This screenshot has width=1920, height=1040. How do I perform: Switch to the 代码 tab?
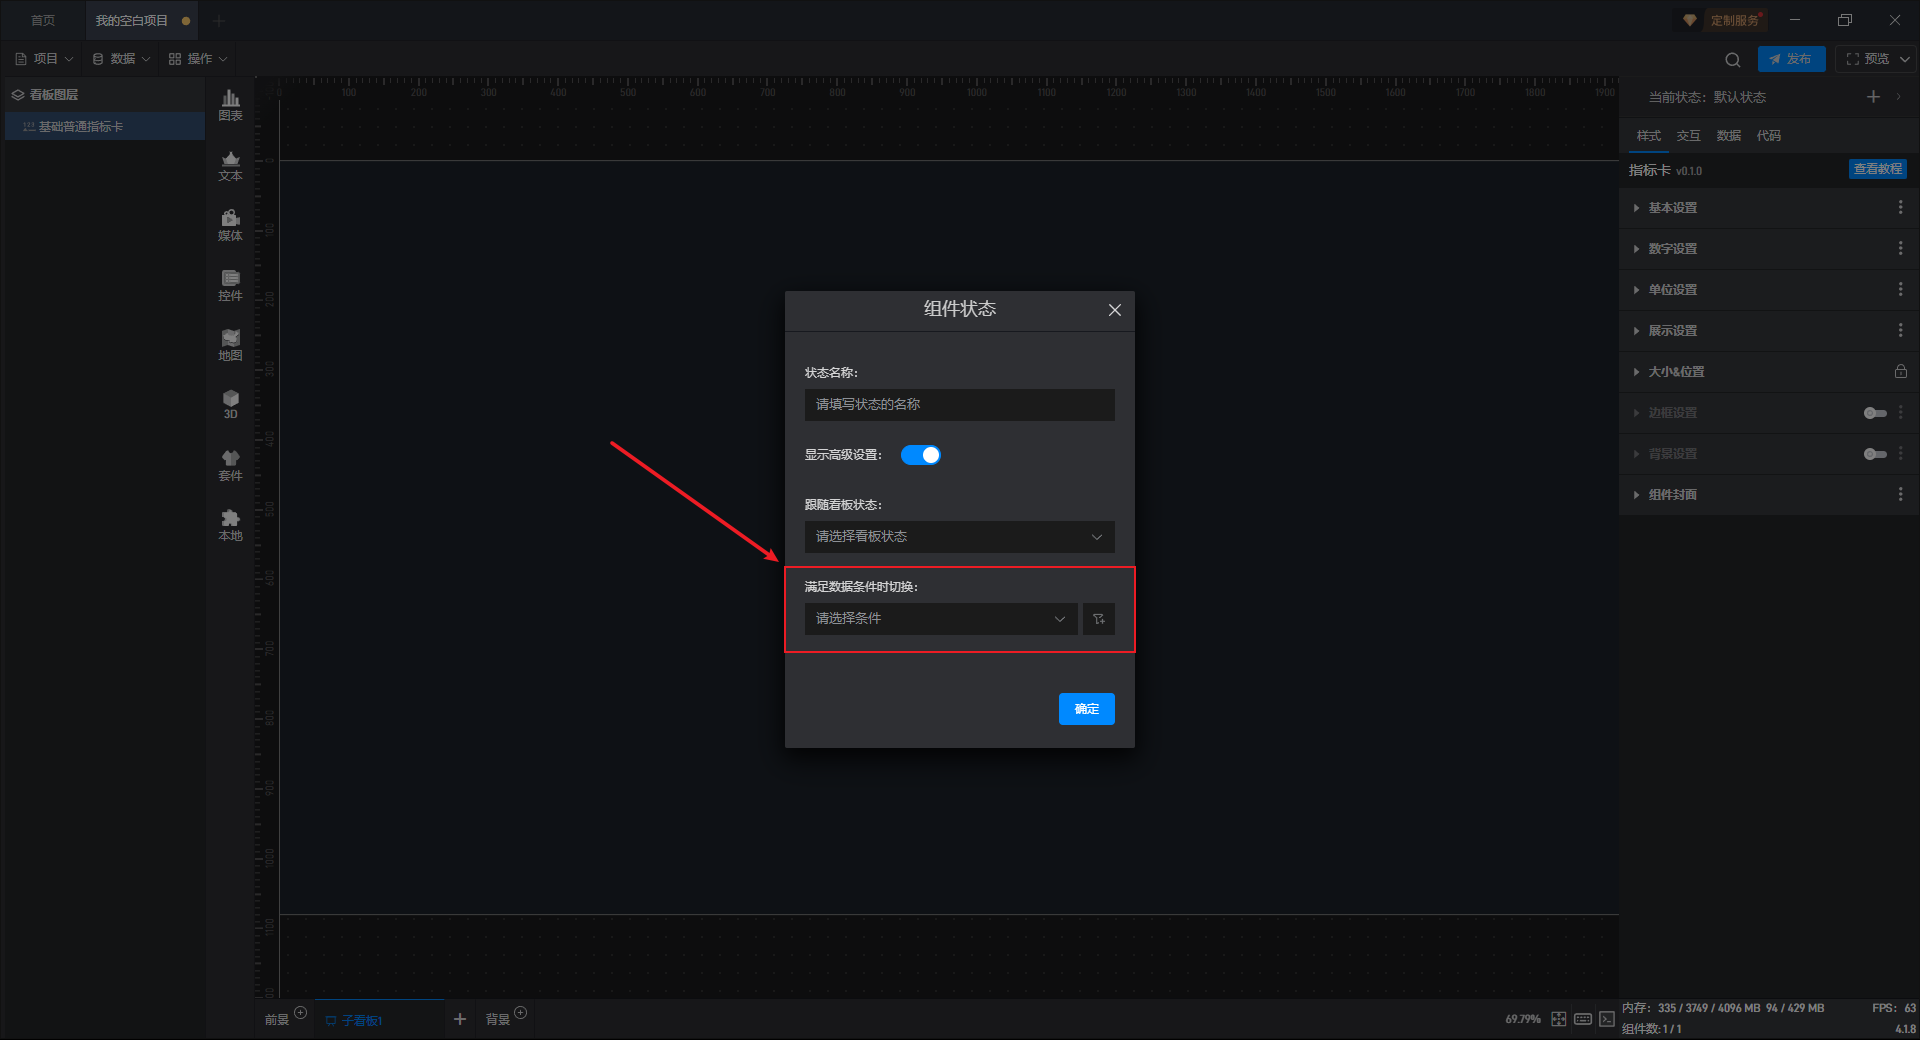[x=1768, y=135]
